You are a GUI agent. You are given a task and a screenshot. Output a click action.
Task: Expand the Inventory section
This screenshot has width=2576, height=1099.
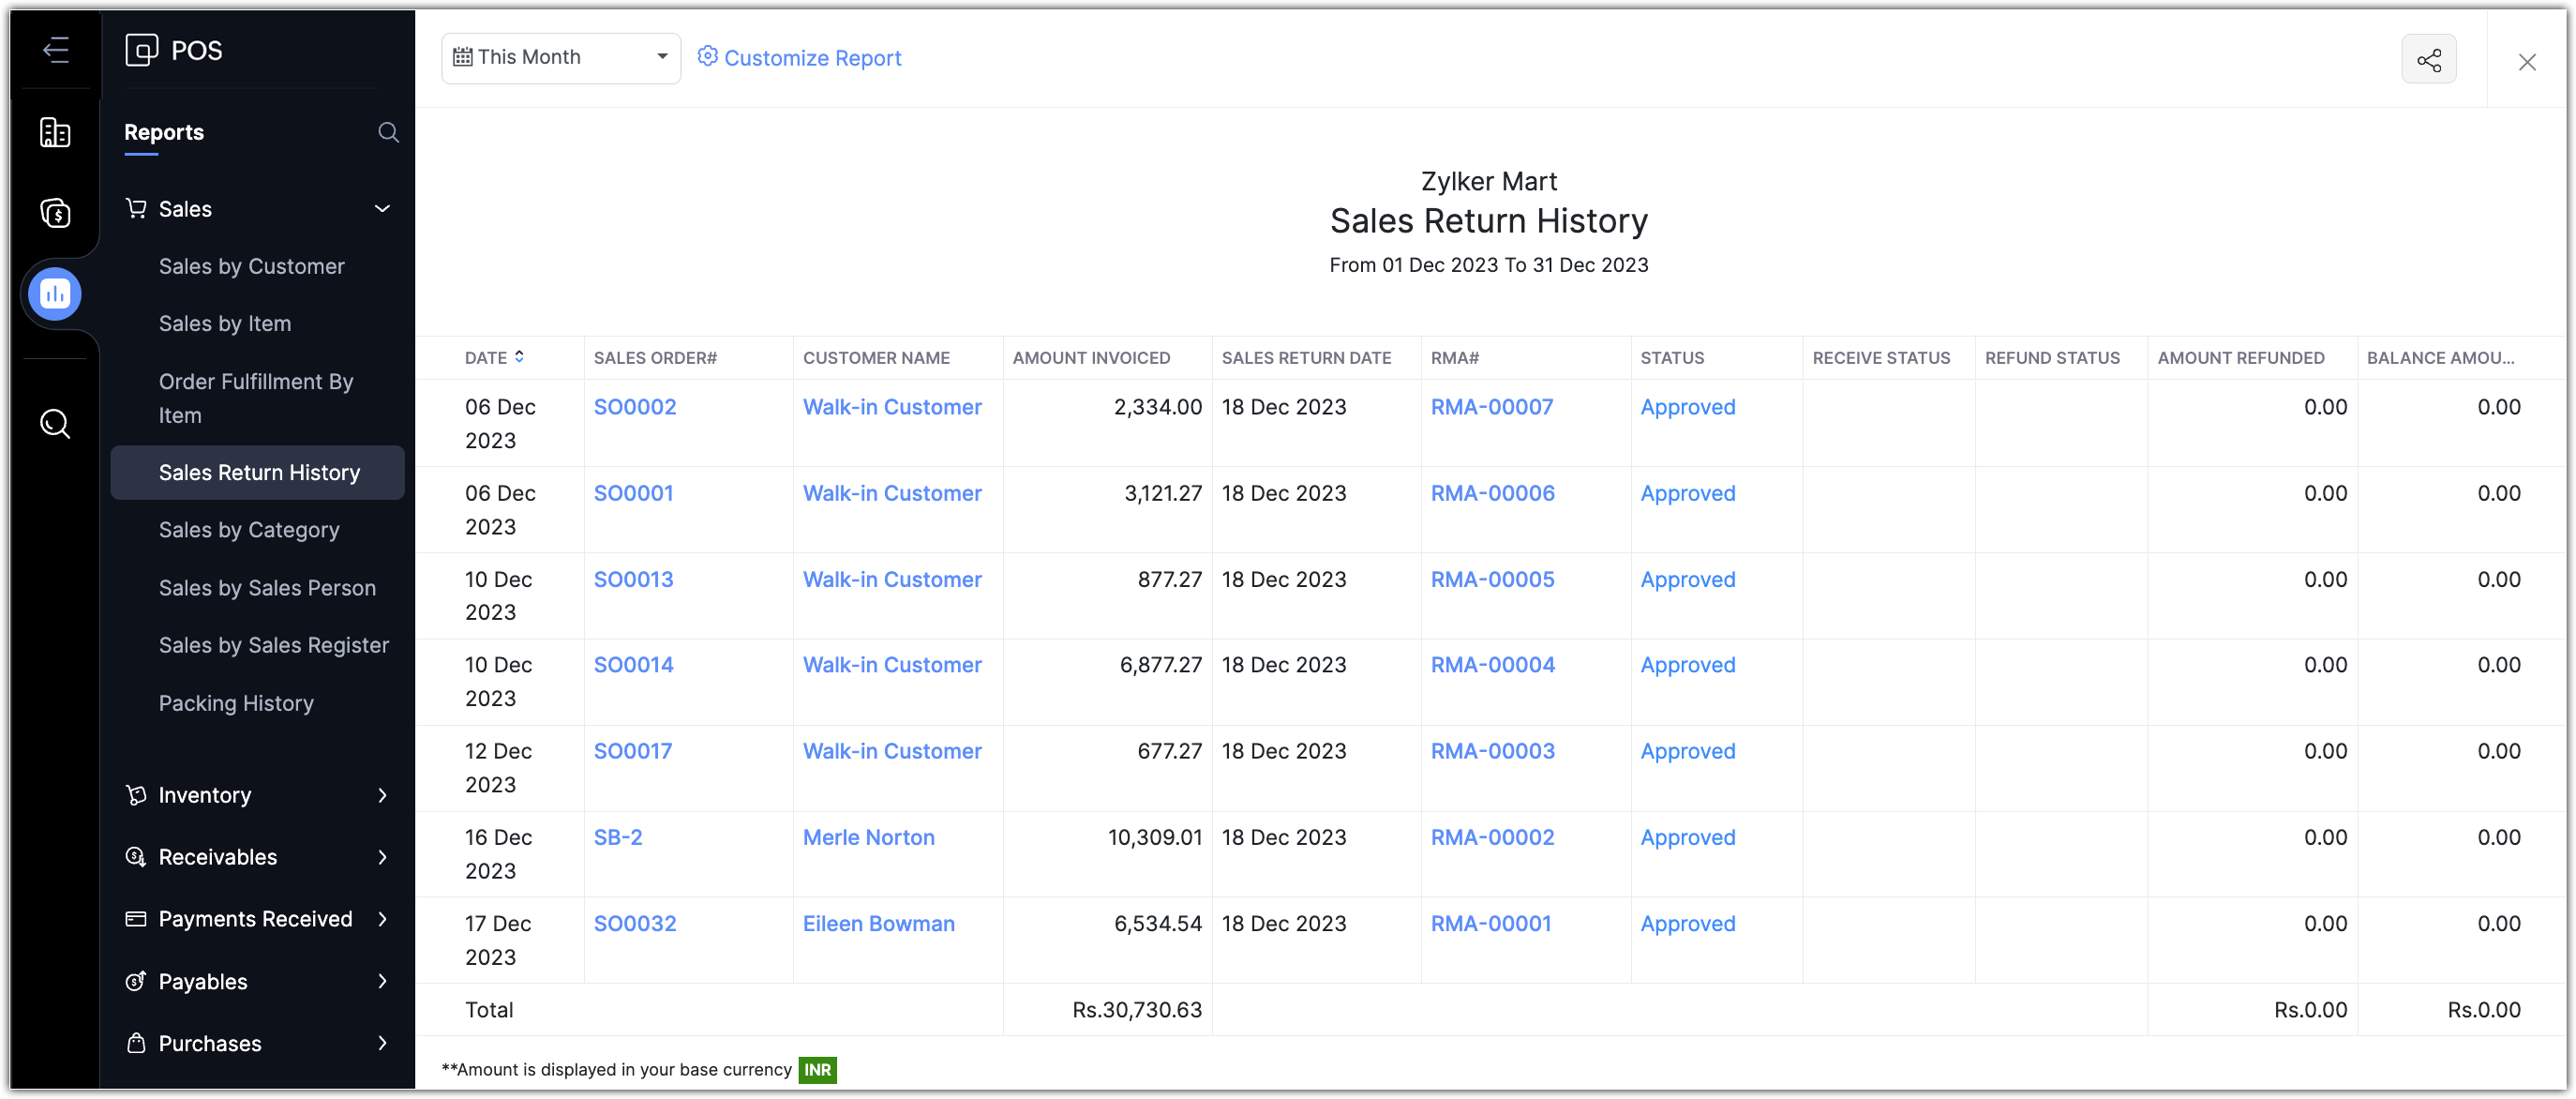click(381, 795)
